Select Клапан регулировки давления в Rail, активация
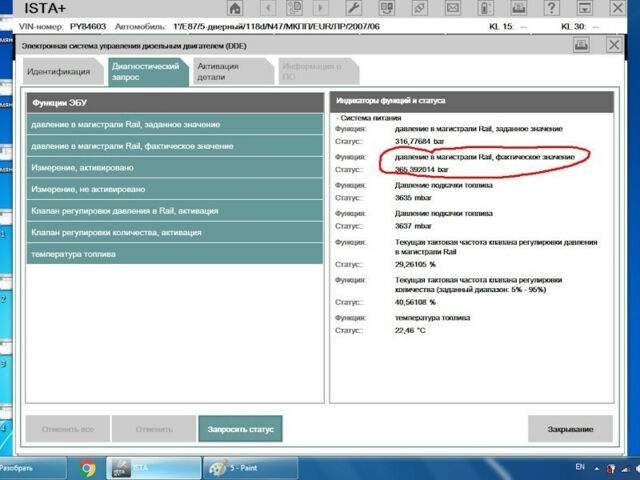 tap(175, 211)
